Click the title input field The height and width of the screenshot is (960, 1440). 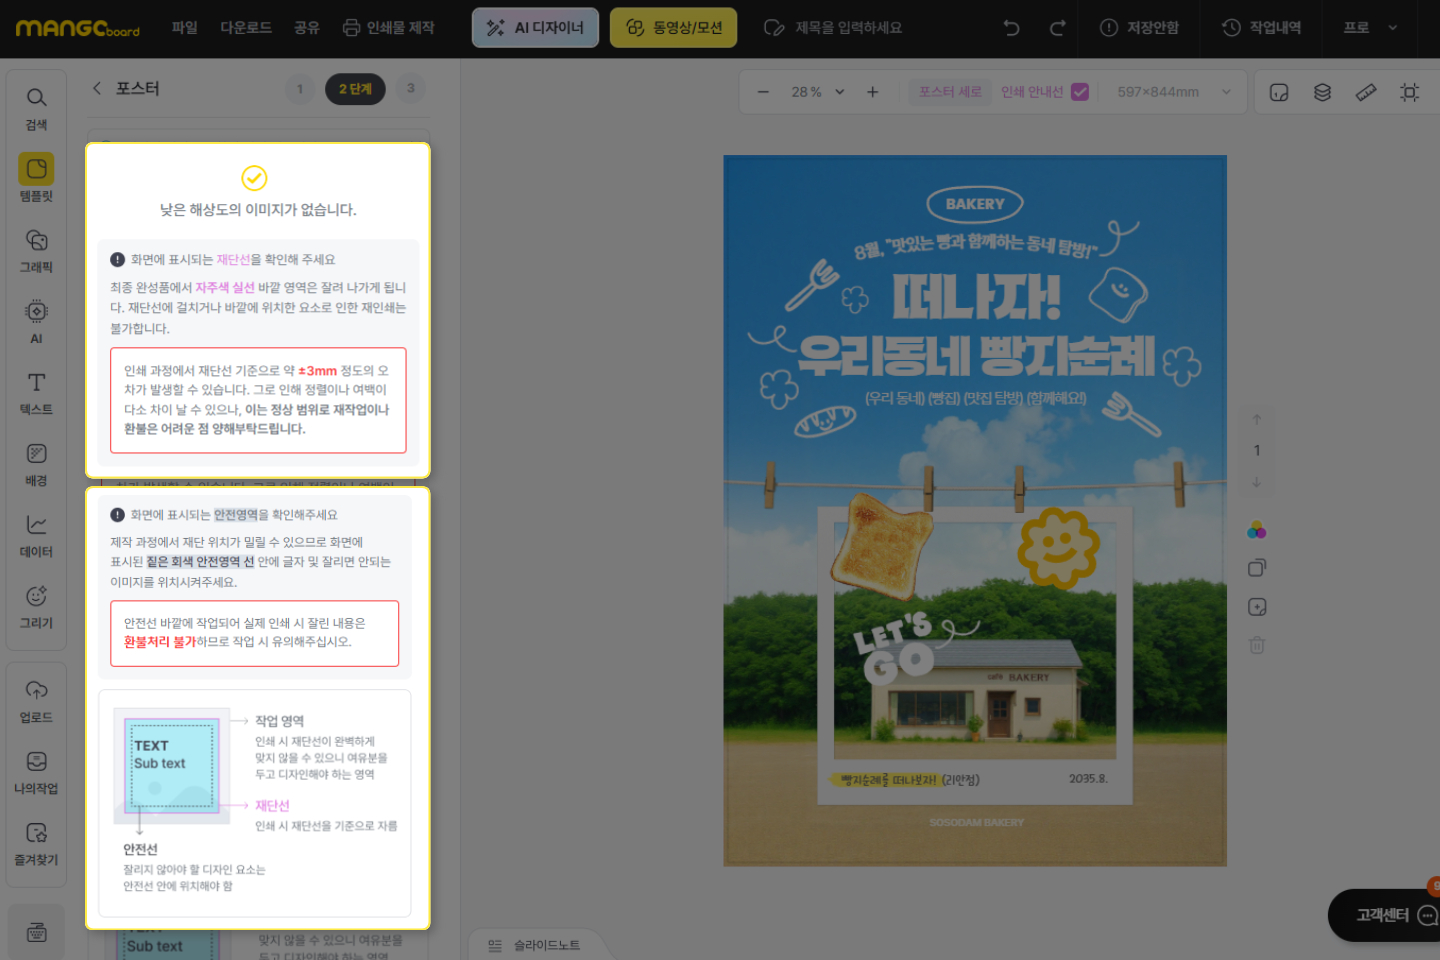click(848, 28)
